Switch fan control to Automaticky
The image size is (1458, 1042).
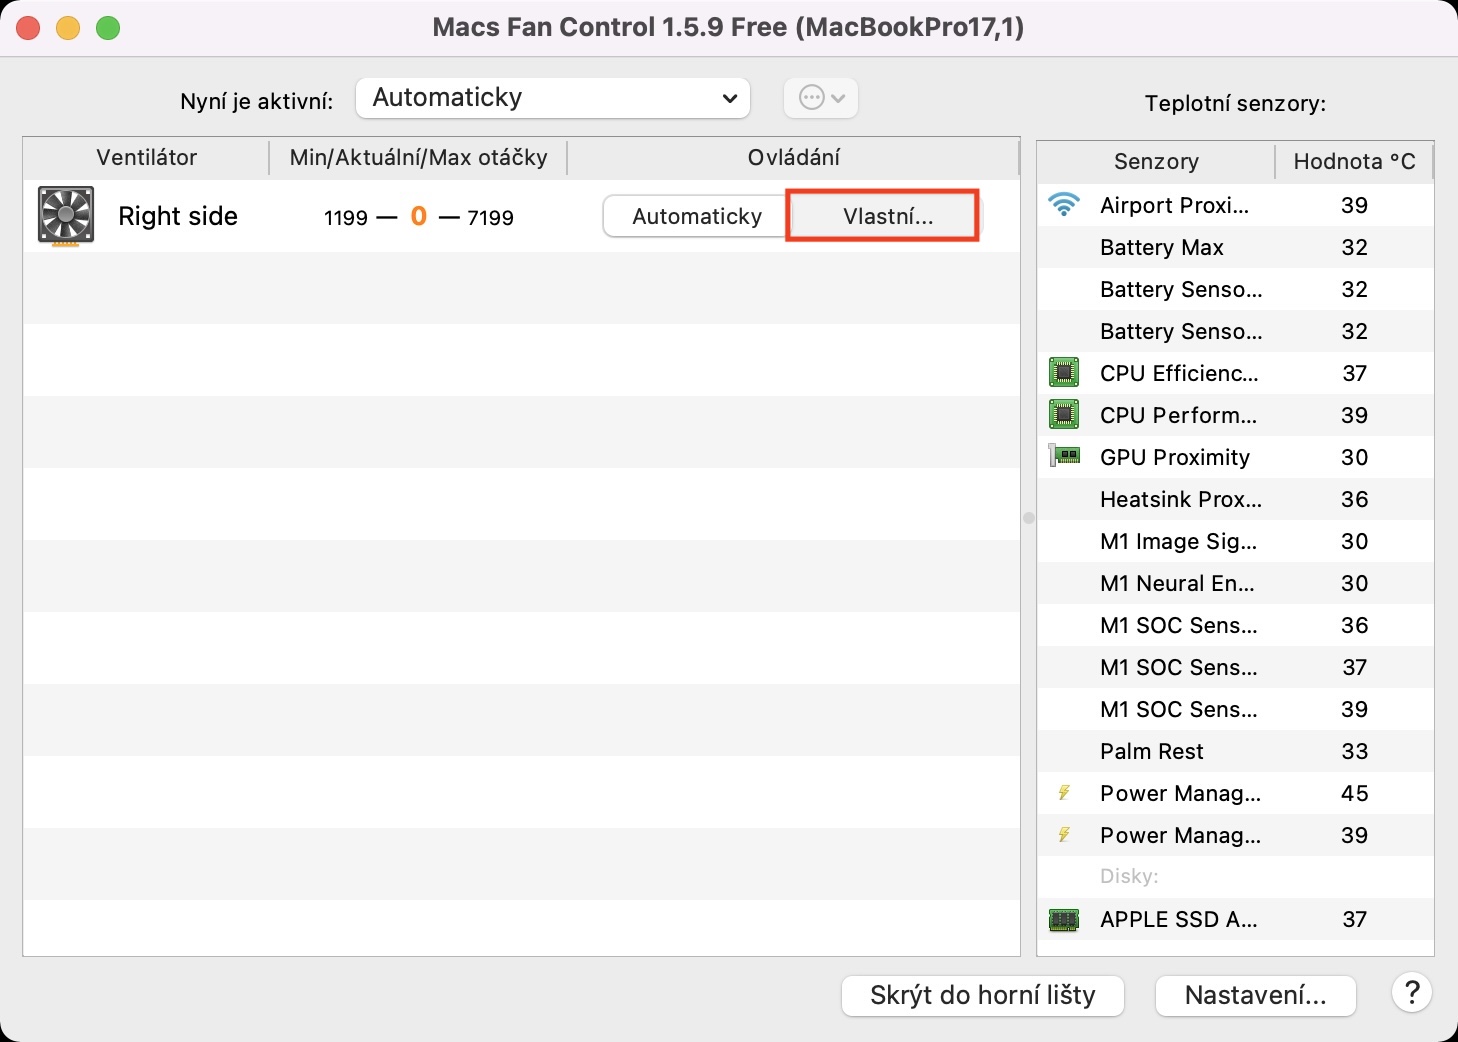click(696, 216)
